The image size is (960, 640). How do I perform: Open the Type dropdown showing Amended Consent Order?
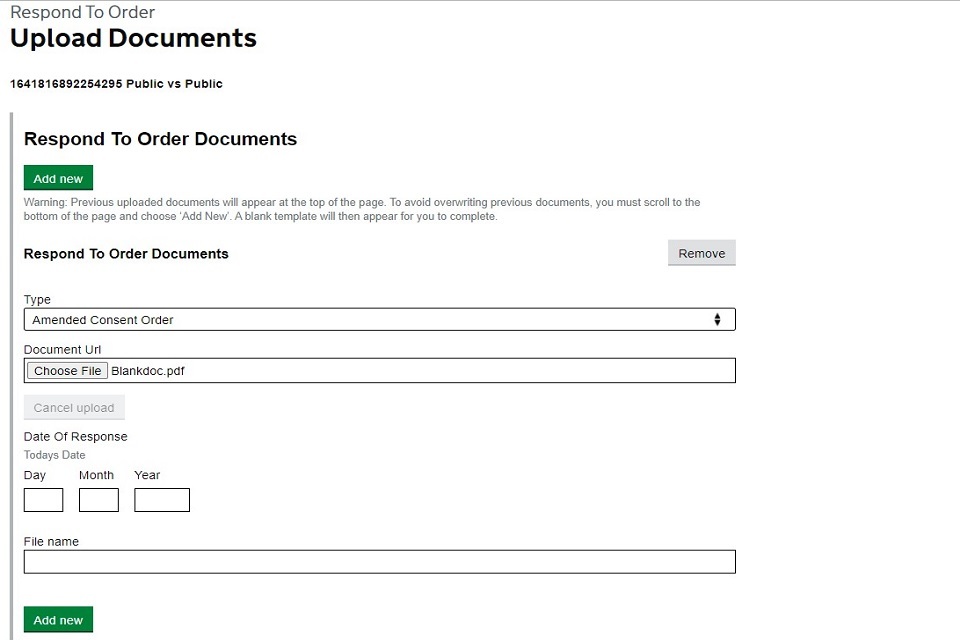[x=379, y=320]
